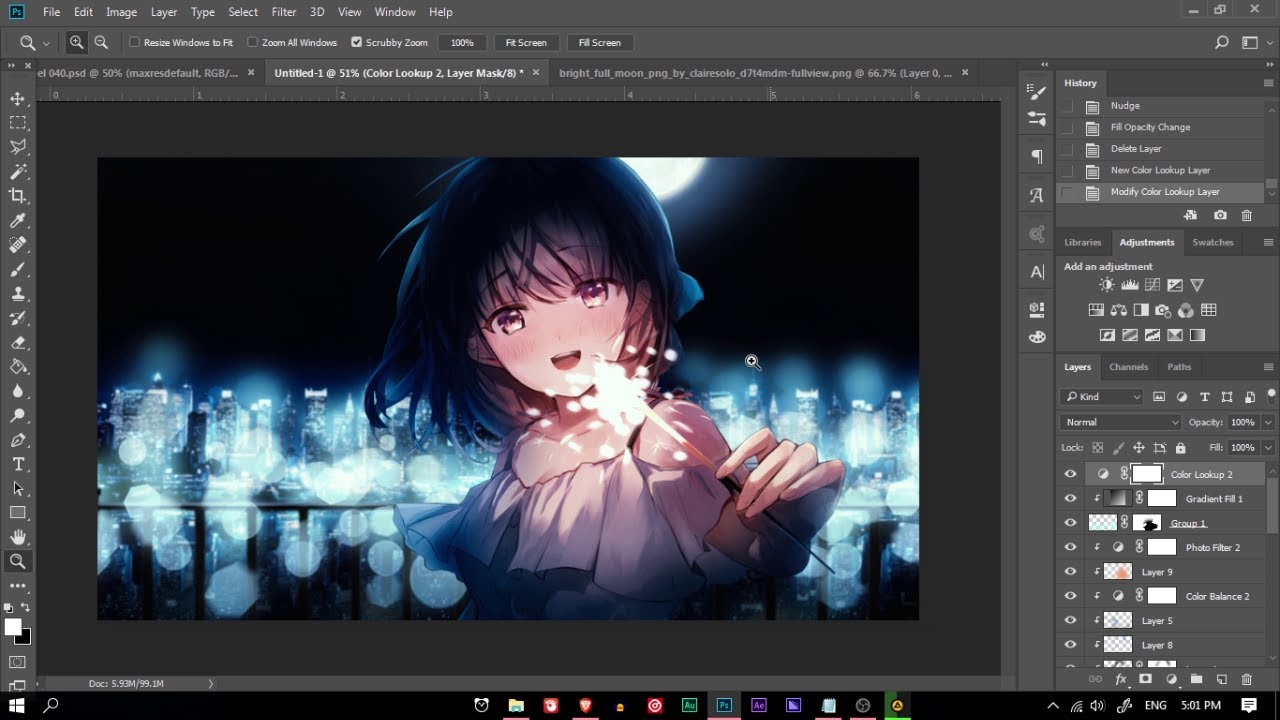The width and height of the screenshot is (1280, 720).
Task: Delete layer with trash icon in Layers panel
Action: [x=1246, y=679]
